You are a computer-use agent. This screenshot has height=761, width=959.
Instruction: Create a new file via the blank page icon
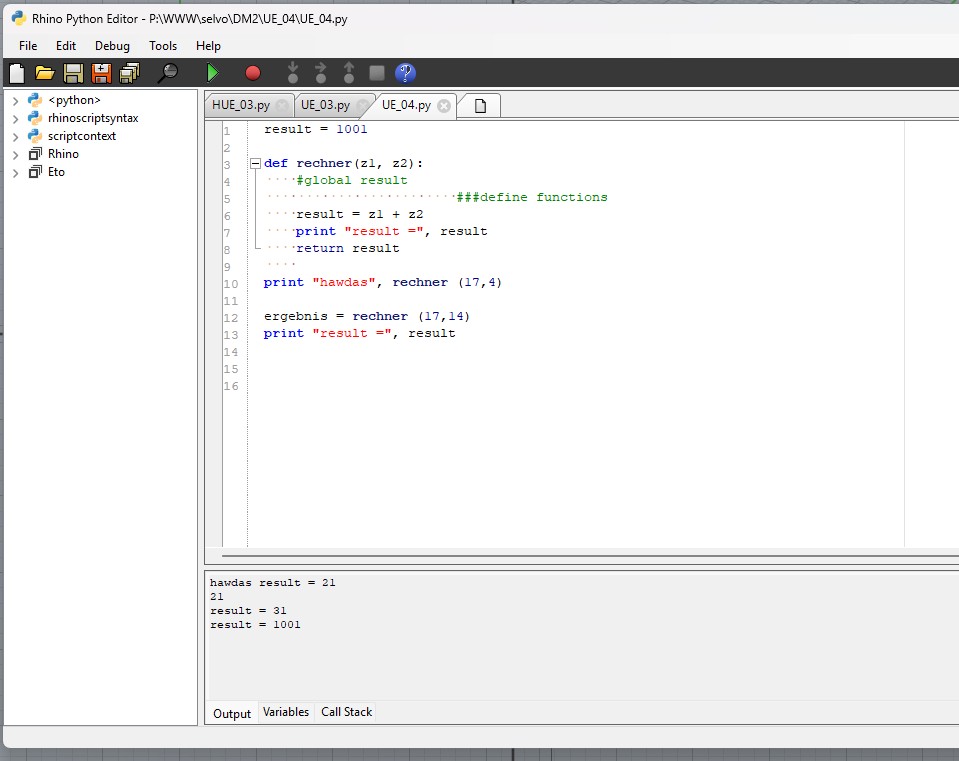pos(16,72)
